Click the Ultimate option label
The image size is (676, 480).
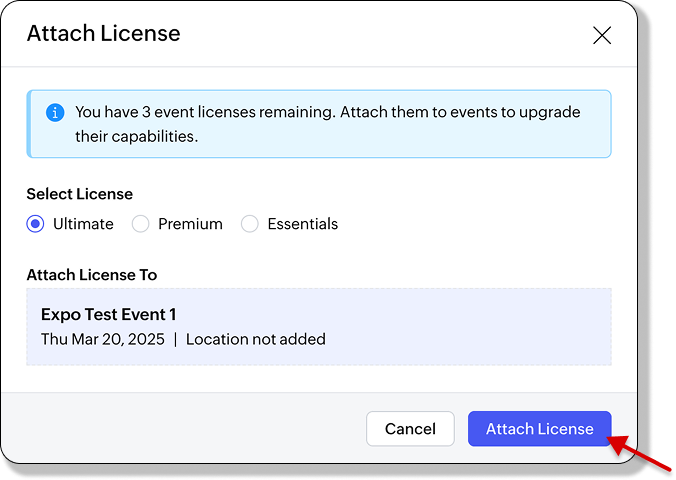(83, 224)
